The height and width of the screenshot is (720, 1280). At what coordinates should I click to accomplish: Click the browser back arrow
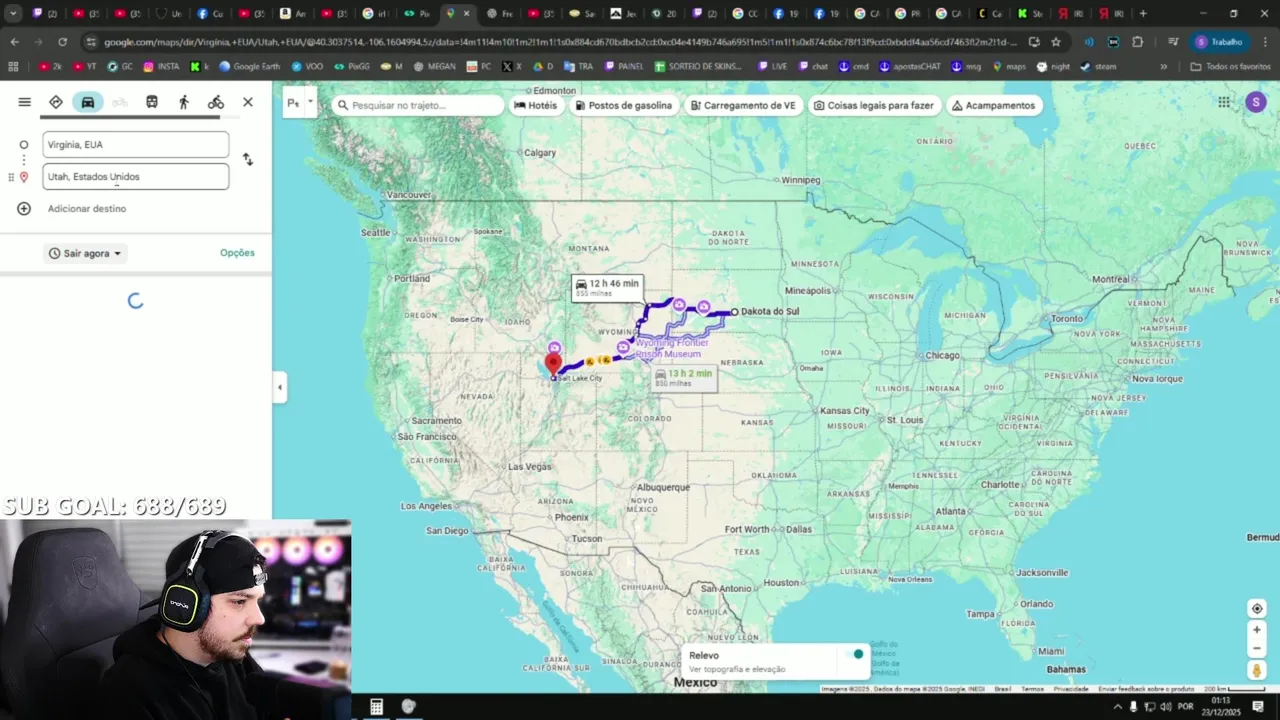[14, 42]
